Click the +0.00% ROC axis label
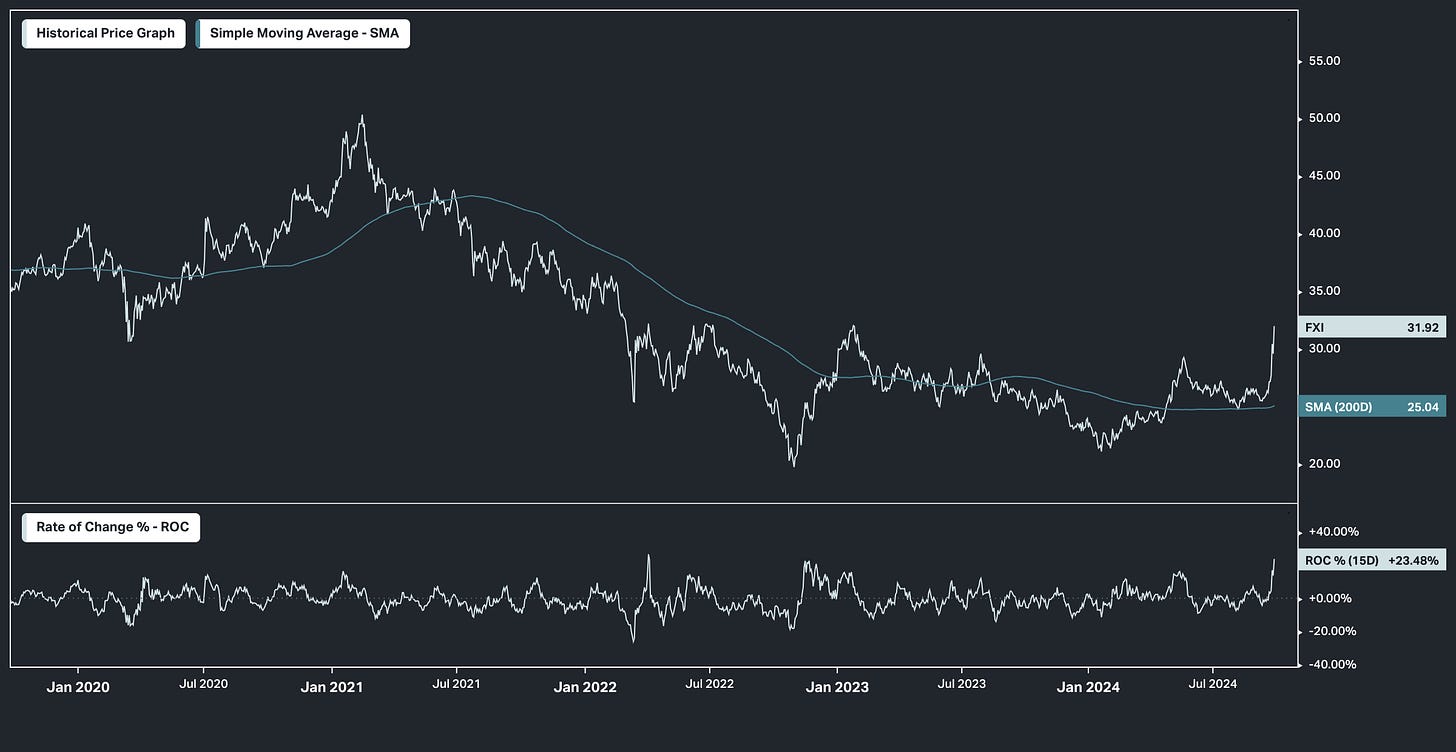This screenshot has width=1456, height=752. [1329, 598]
